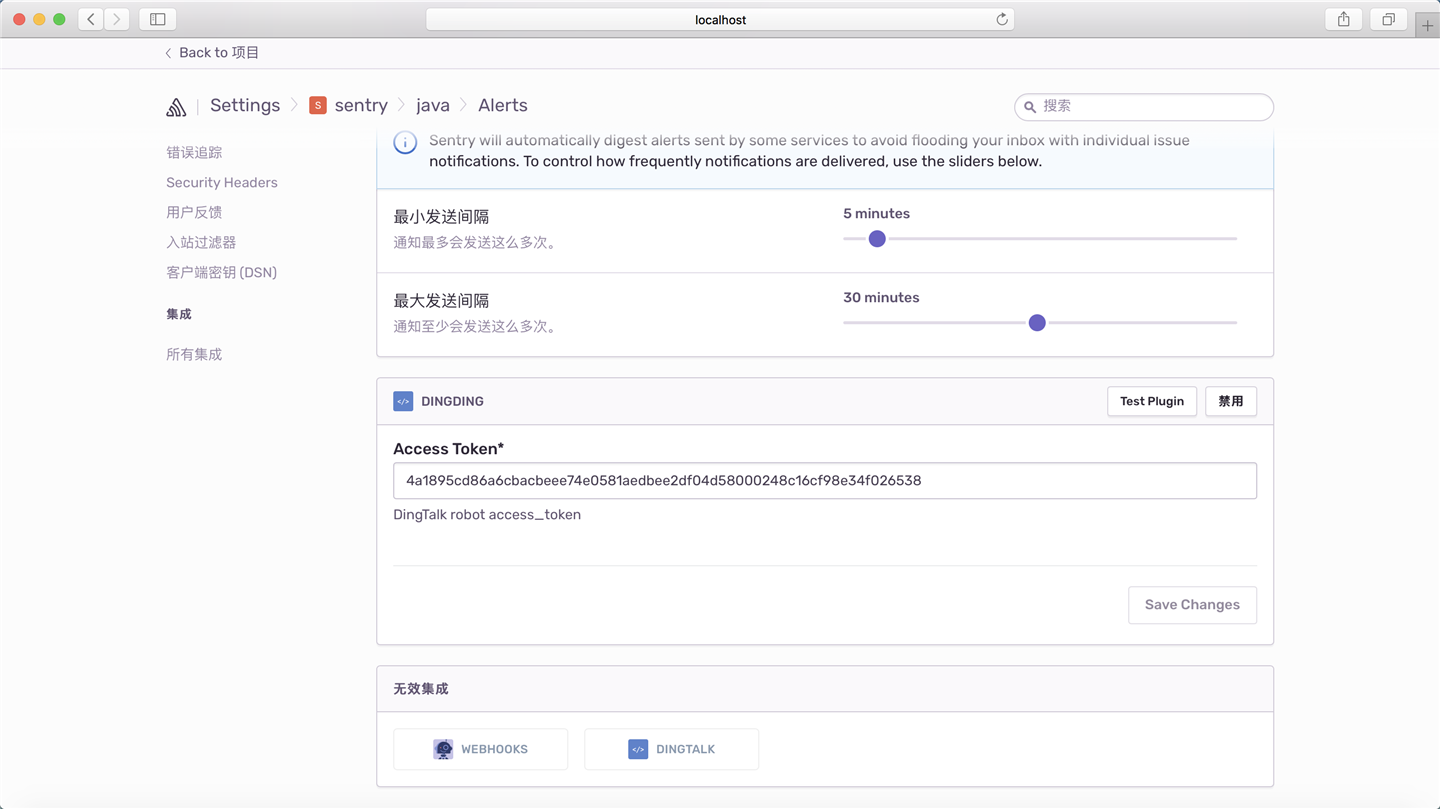Focus the 搜索 search field
This screenshot has height=809, width=1440.
(x=1144, y=107)
